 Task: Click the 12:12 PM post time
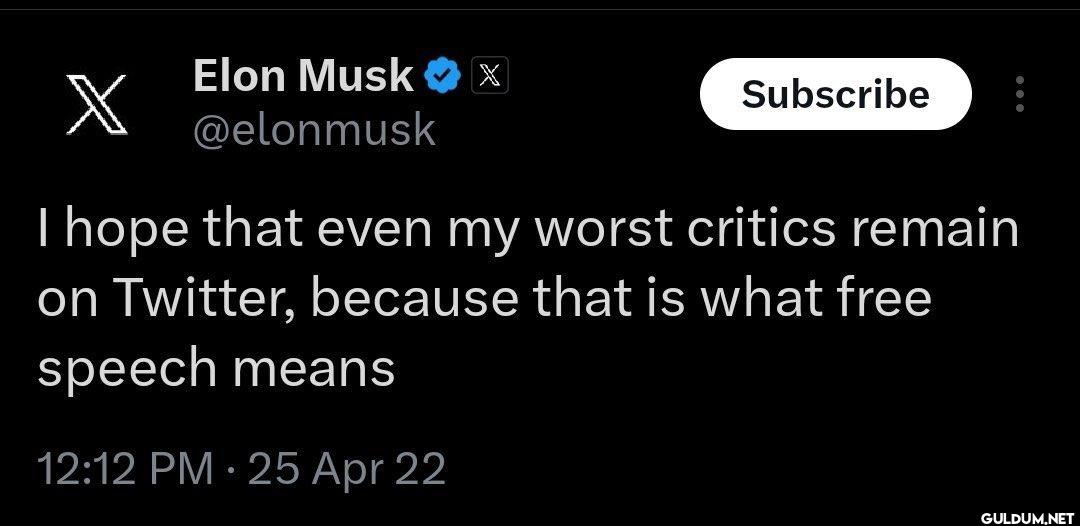tap(125, 471)
